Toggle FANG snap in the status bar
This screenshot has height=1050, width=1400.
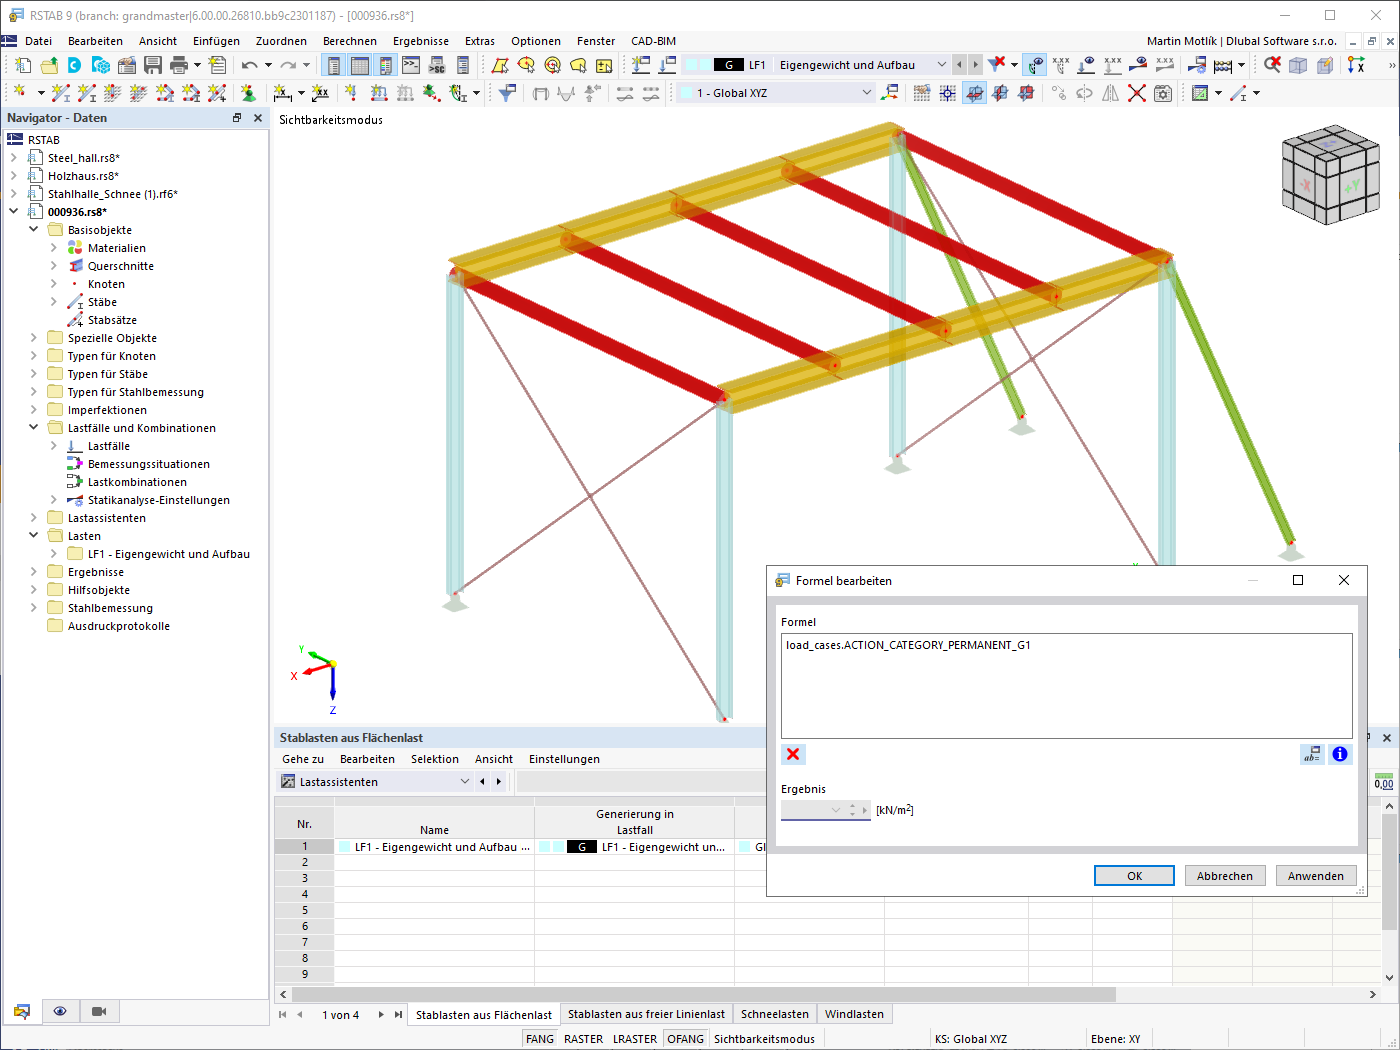point(539,1038)
